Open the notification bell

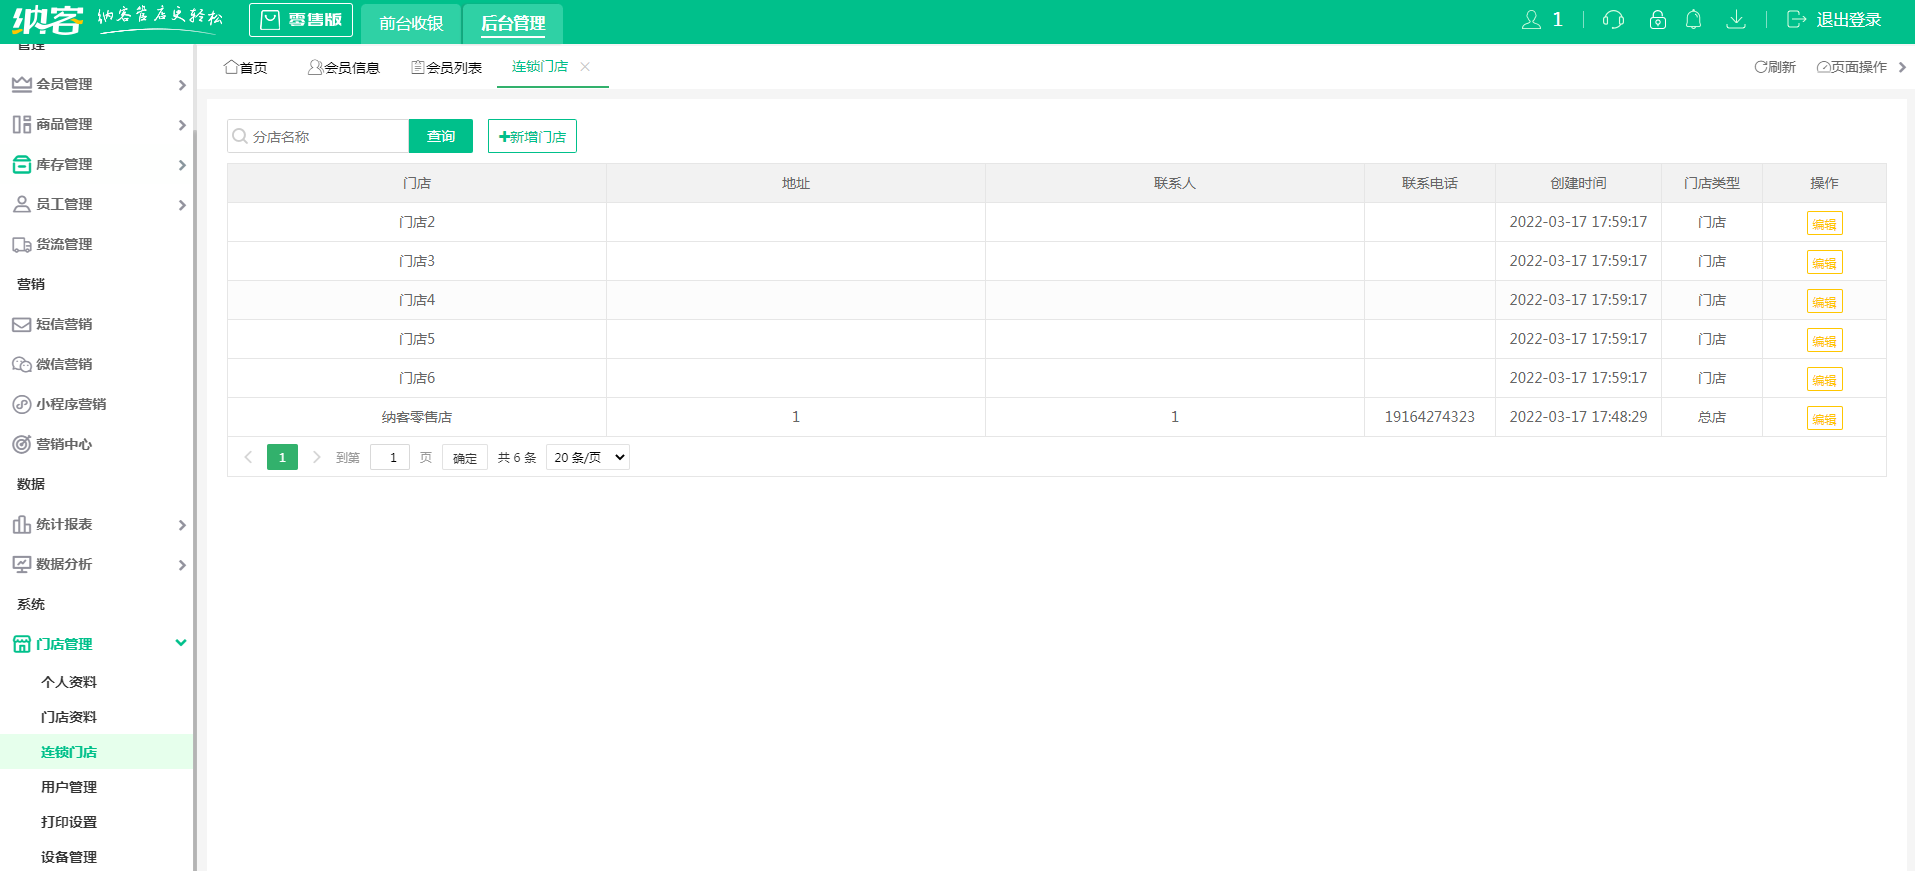1693,20
